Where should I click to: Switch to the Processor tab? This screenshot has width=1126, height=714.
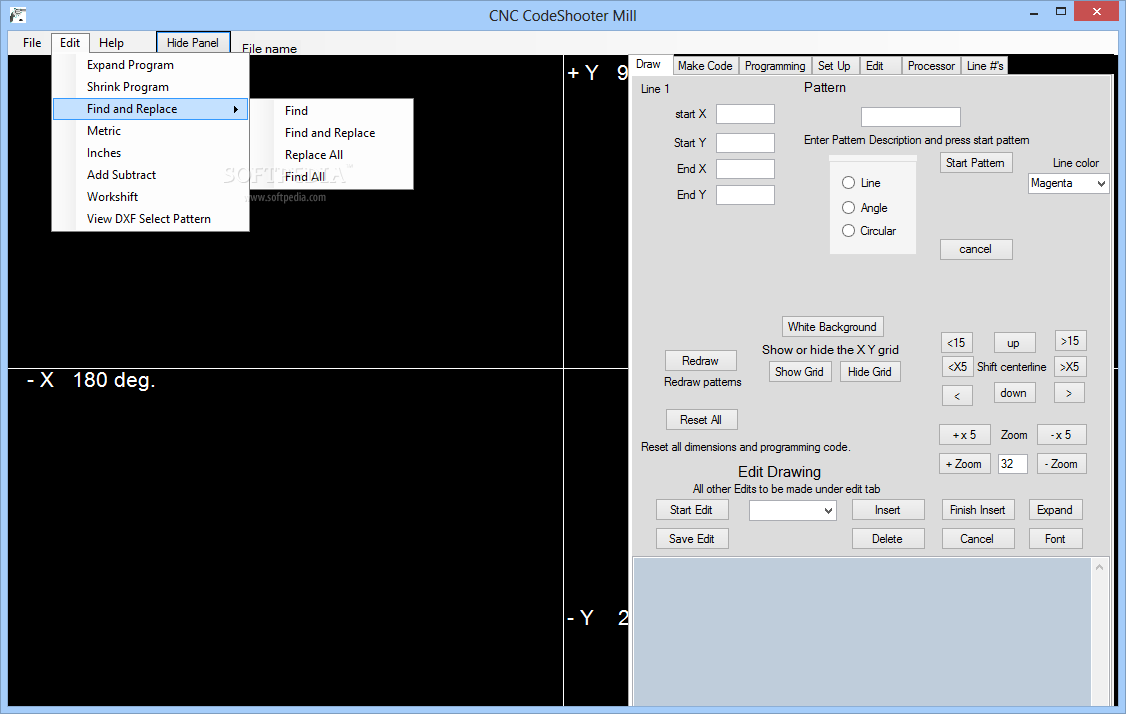click(931, 65)
